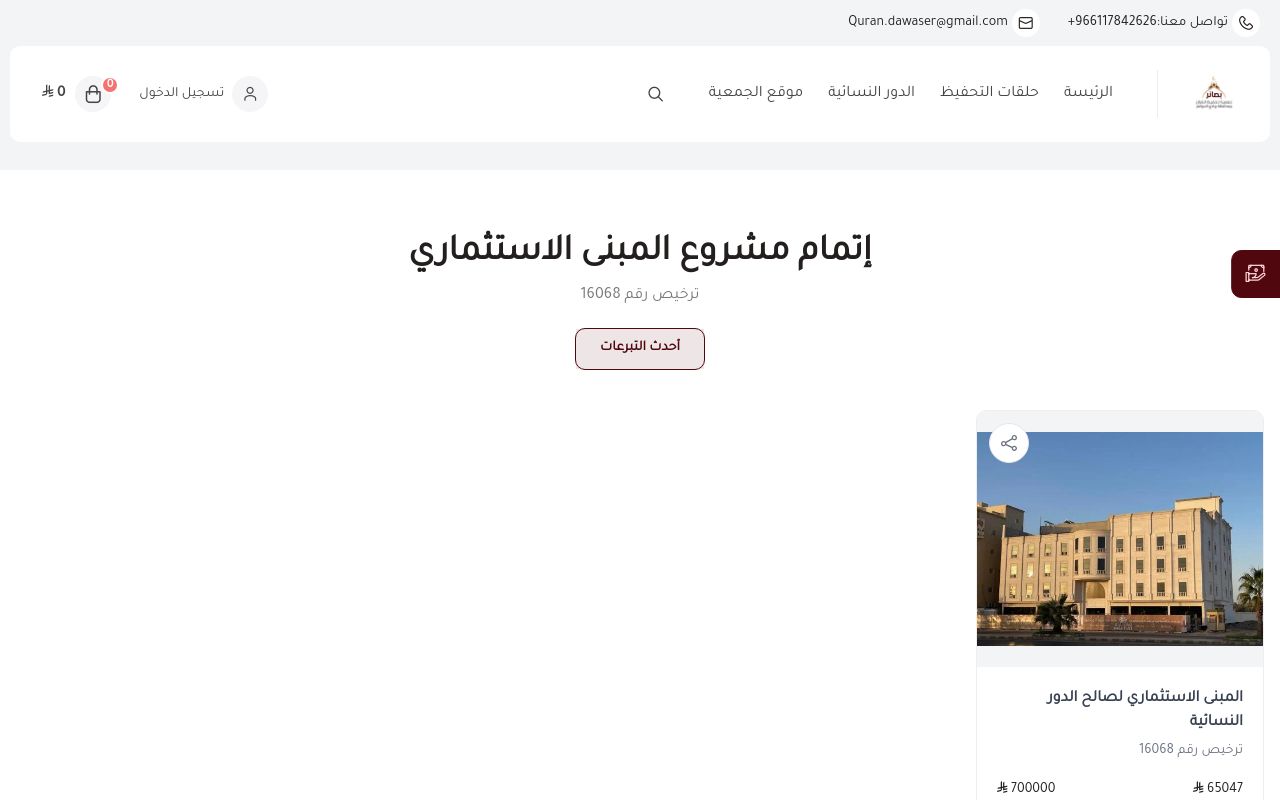Click the Quran.dawaser@gmail.com email address
Image resolution: width=1280 pixels, height=800 pixels.
pos(928,22)
